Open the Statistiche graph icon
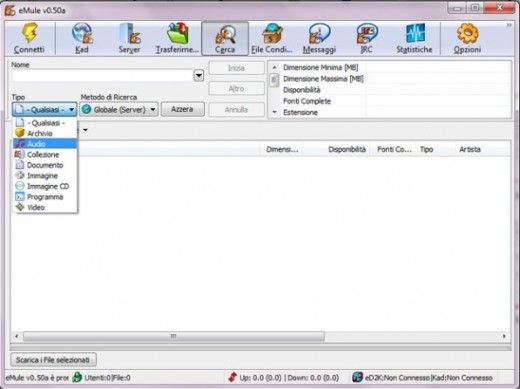This screenshot has height=389, width=520. pos(415,33)
